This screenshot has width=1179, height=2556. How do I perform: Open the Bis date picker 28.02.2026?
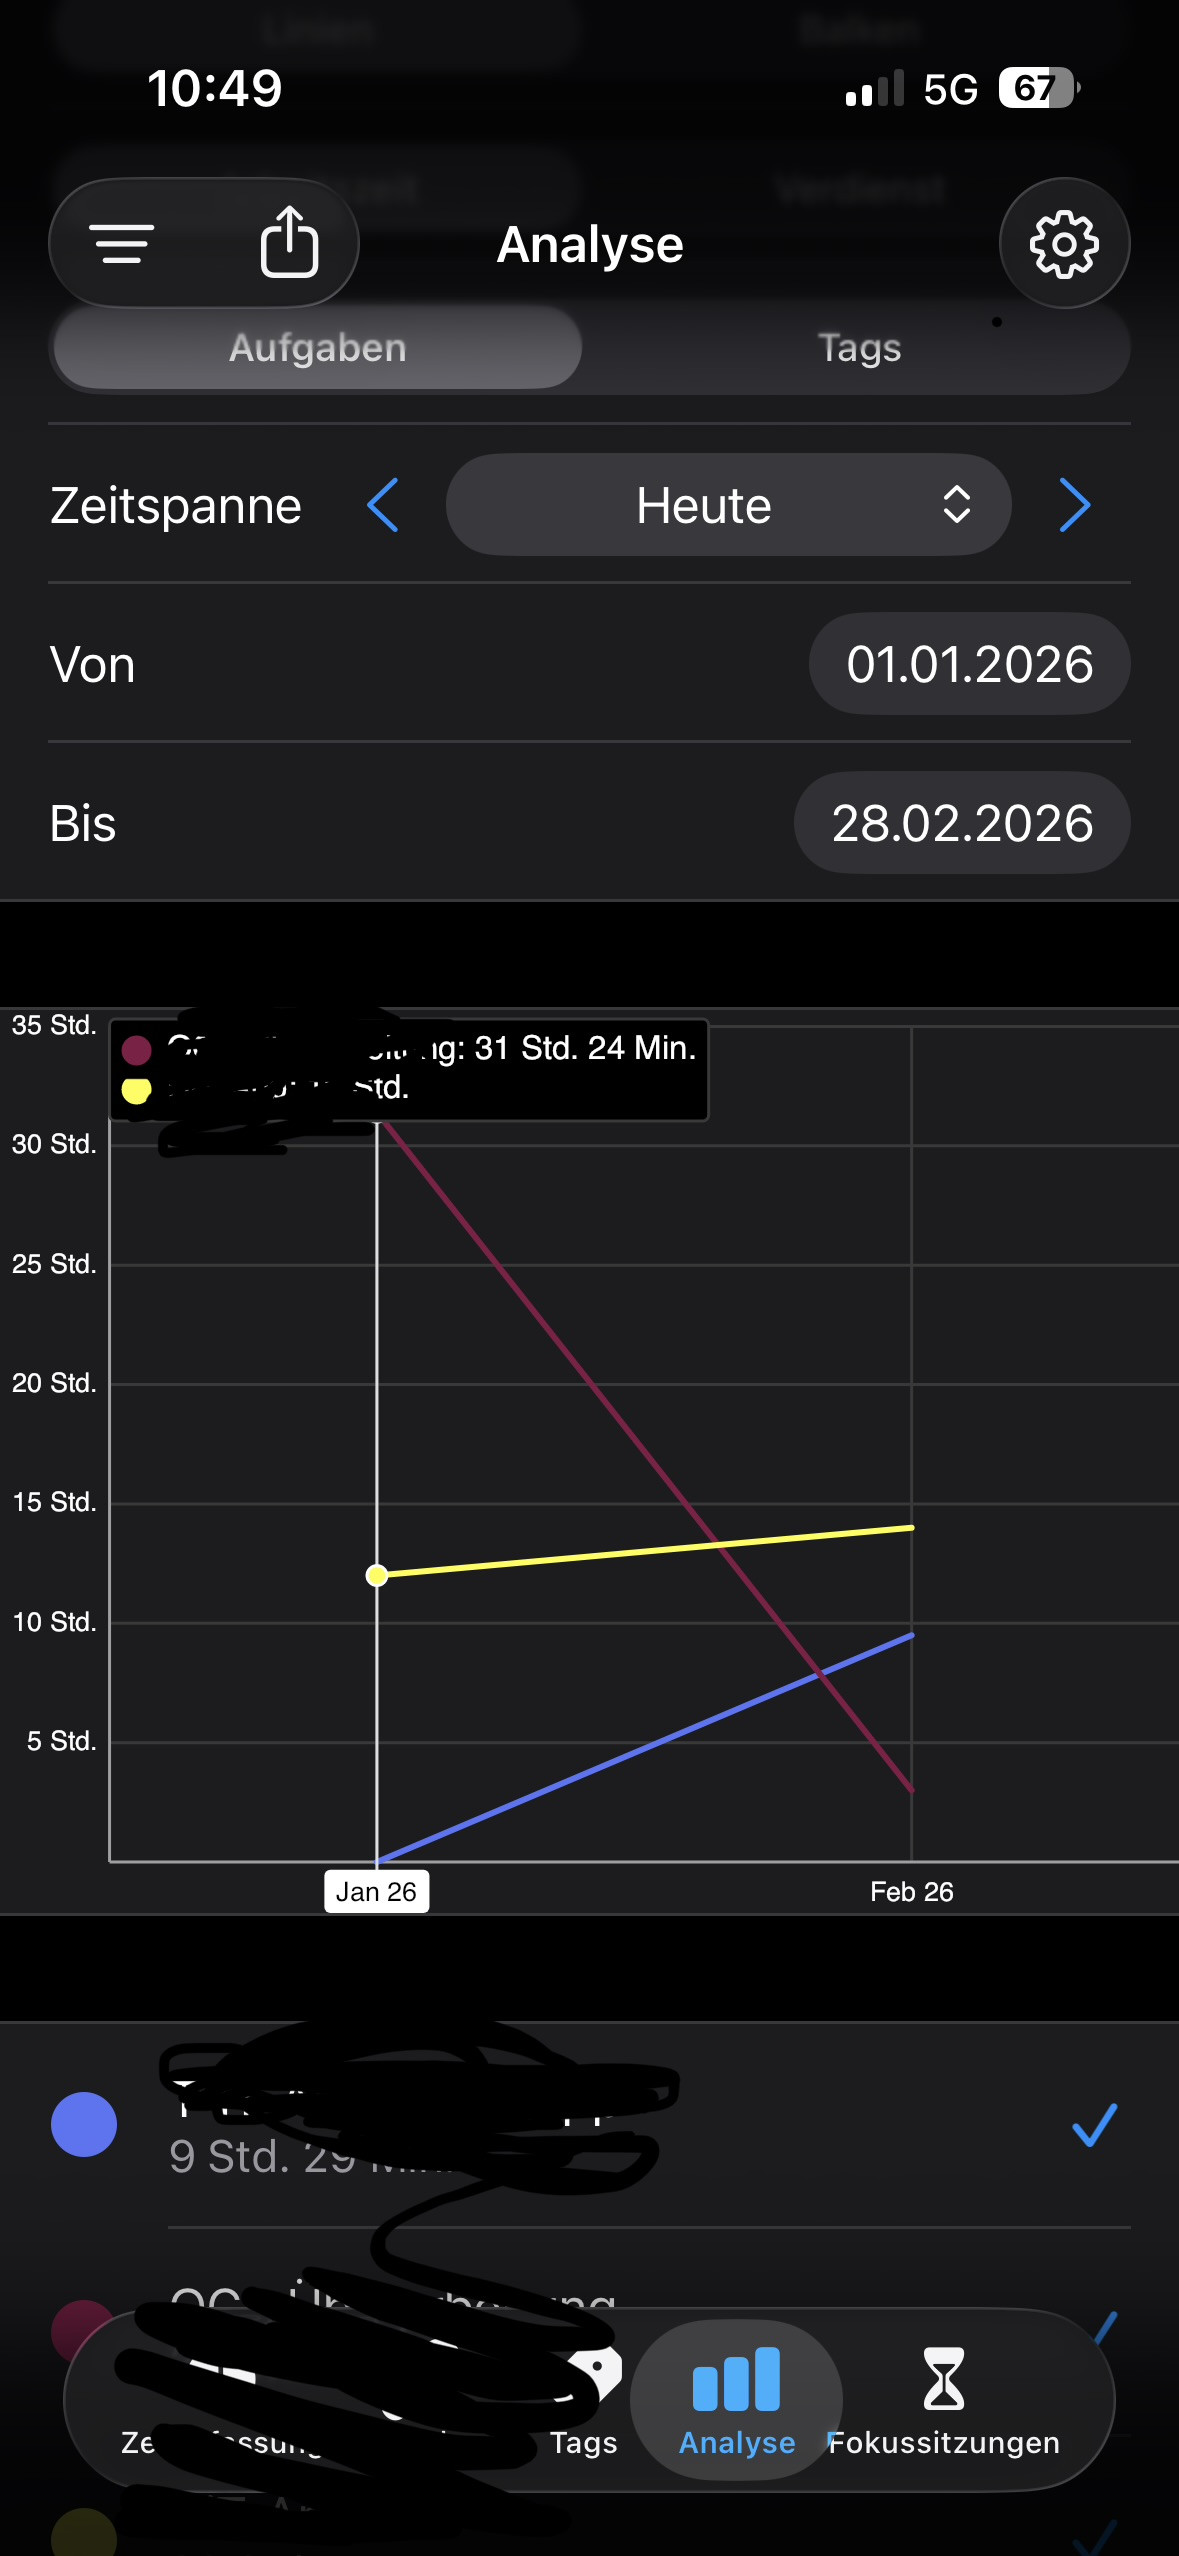click(962, 823)
